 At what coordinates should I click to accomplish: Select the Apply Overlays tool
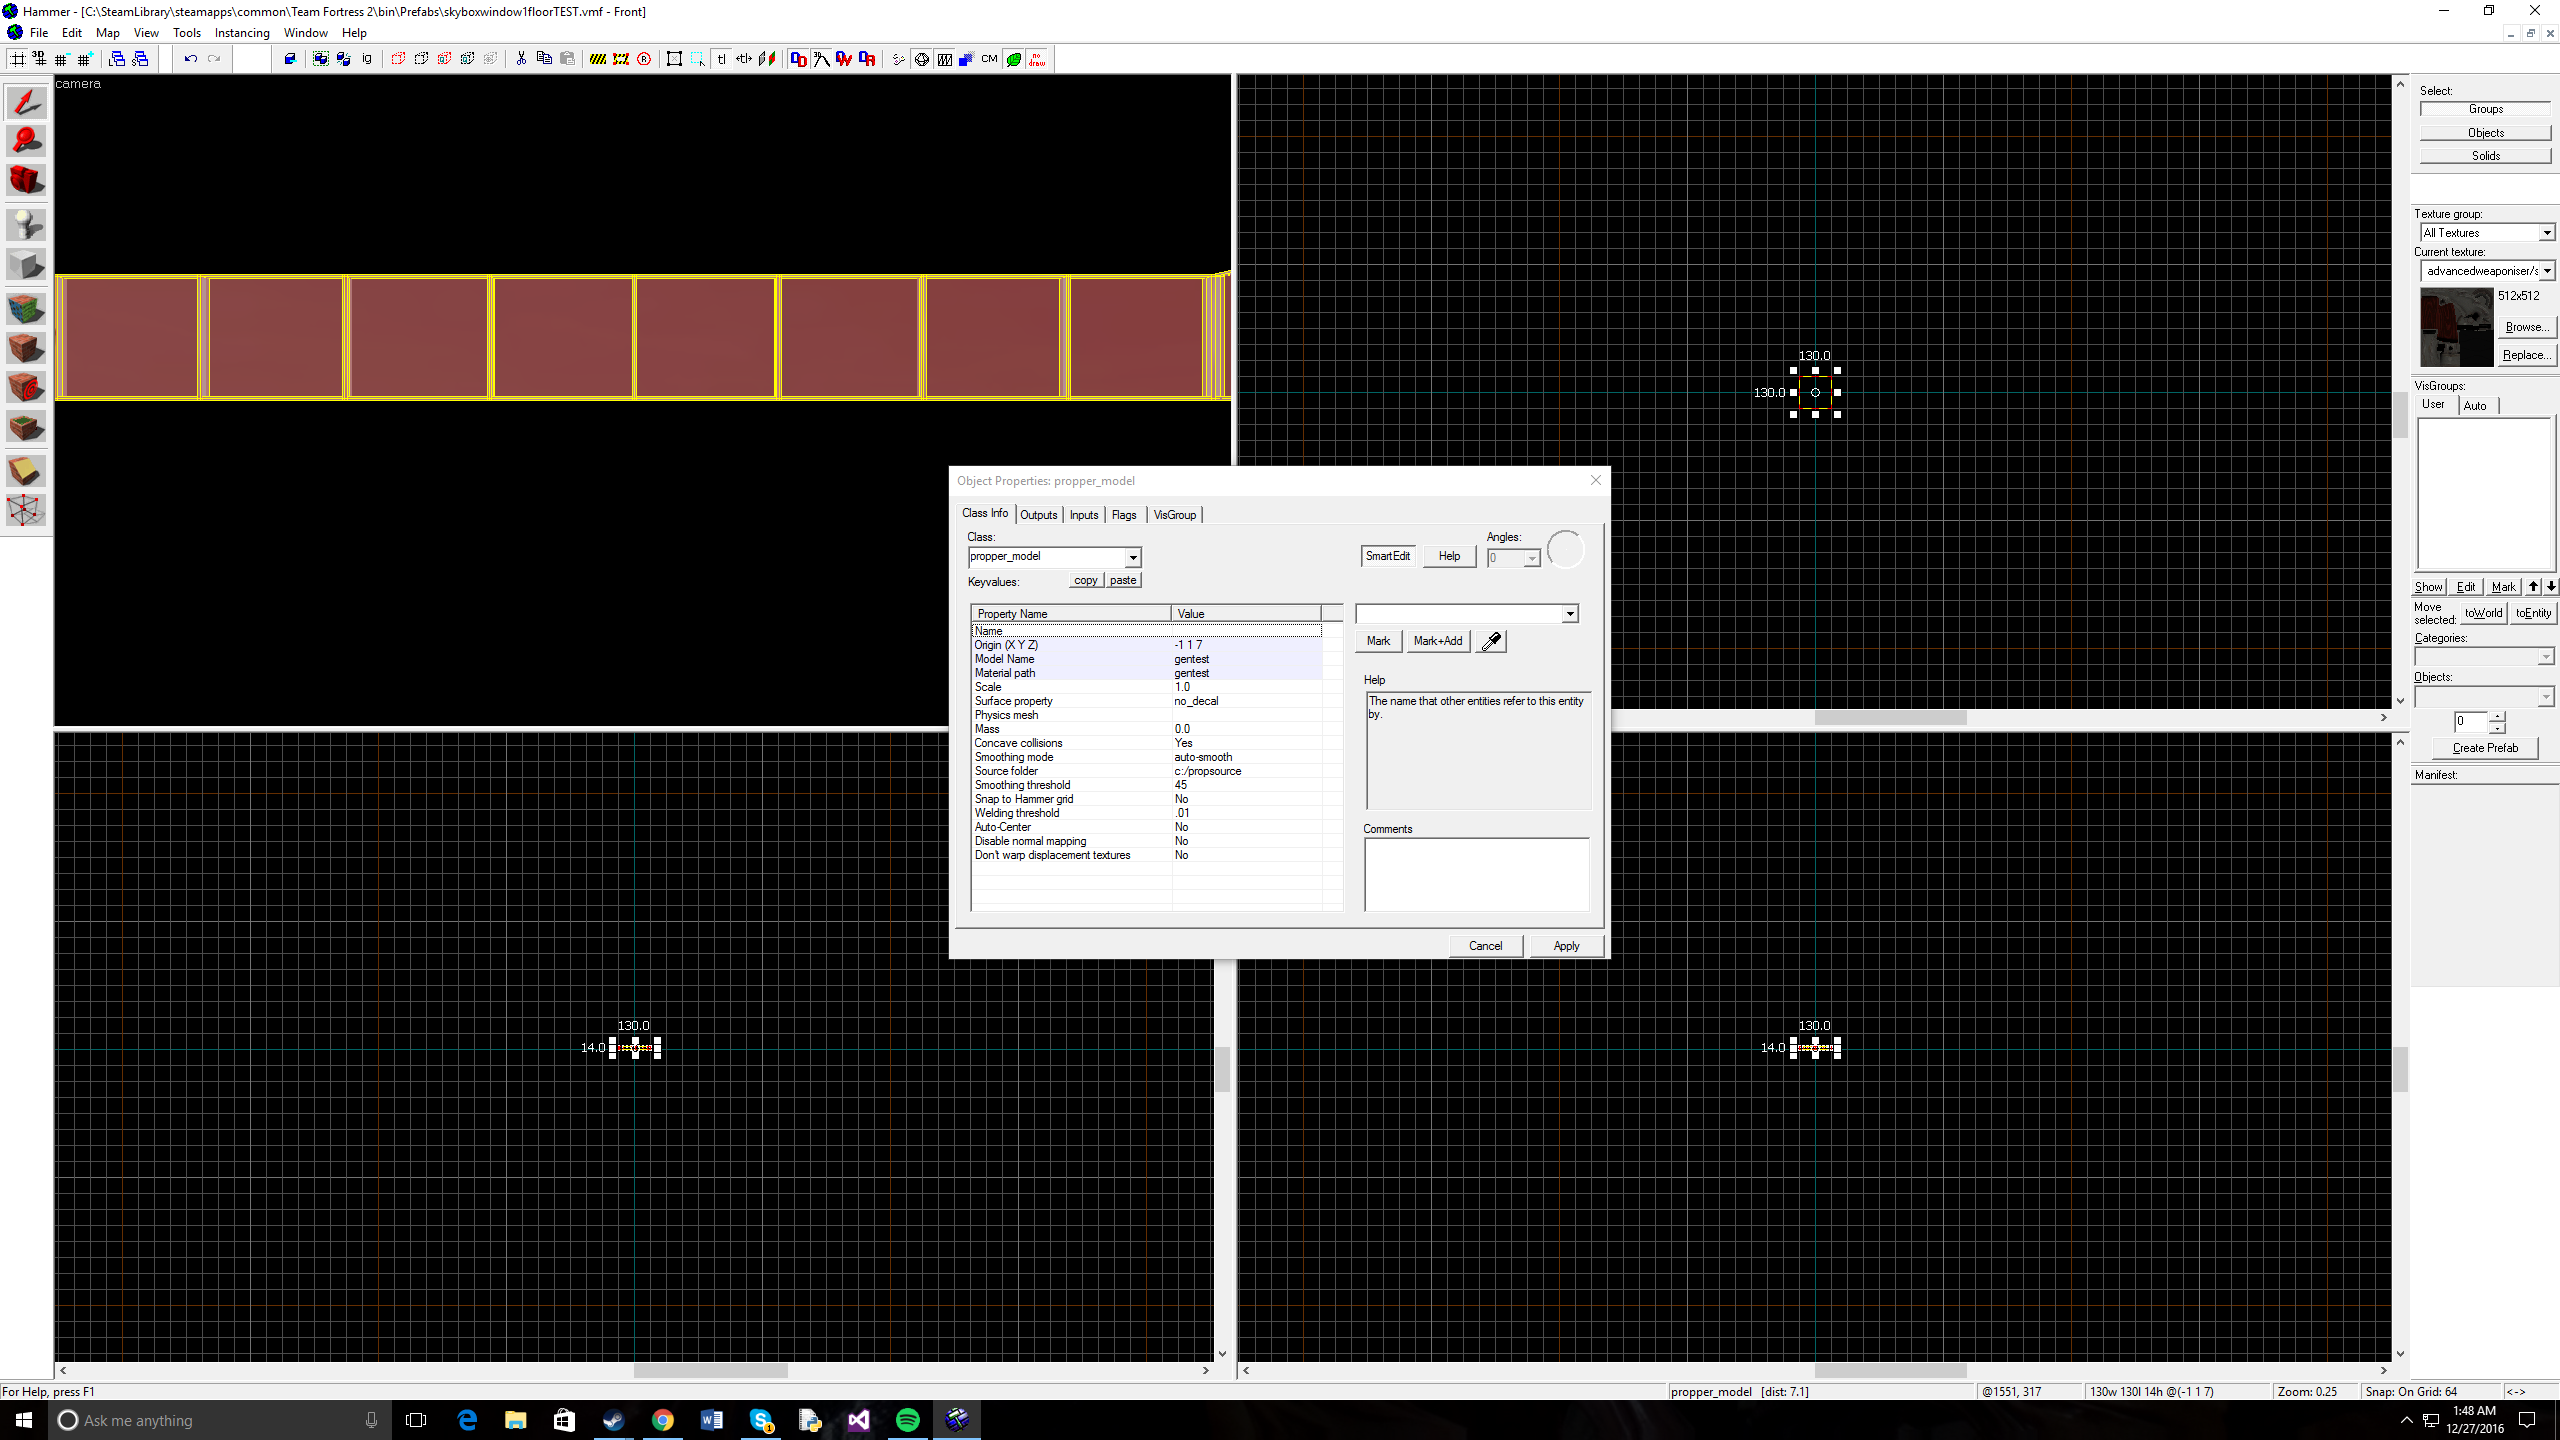tap(26, 427)
